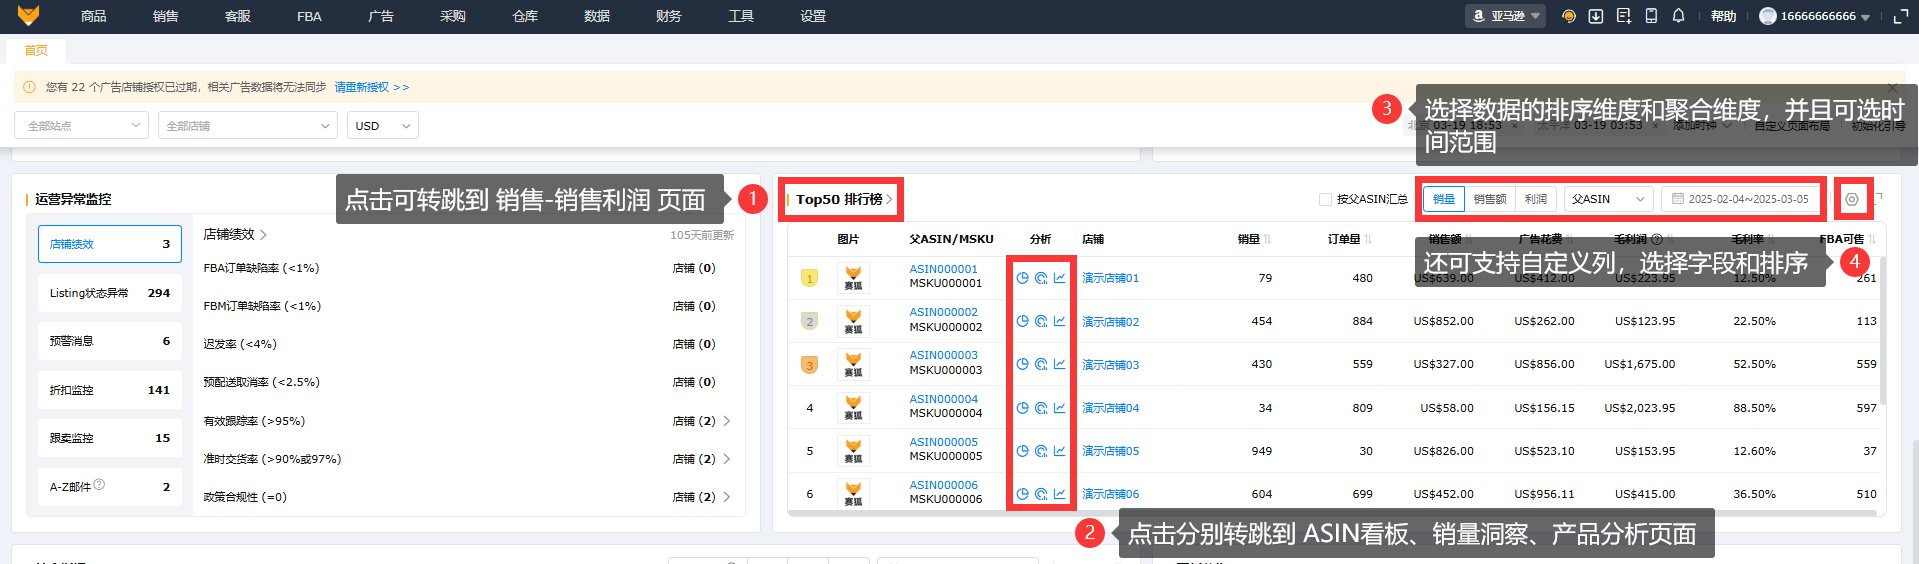Open Top50 custom column settings gear
Screen dimensions: 1919x564
1852,199
